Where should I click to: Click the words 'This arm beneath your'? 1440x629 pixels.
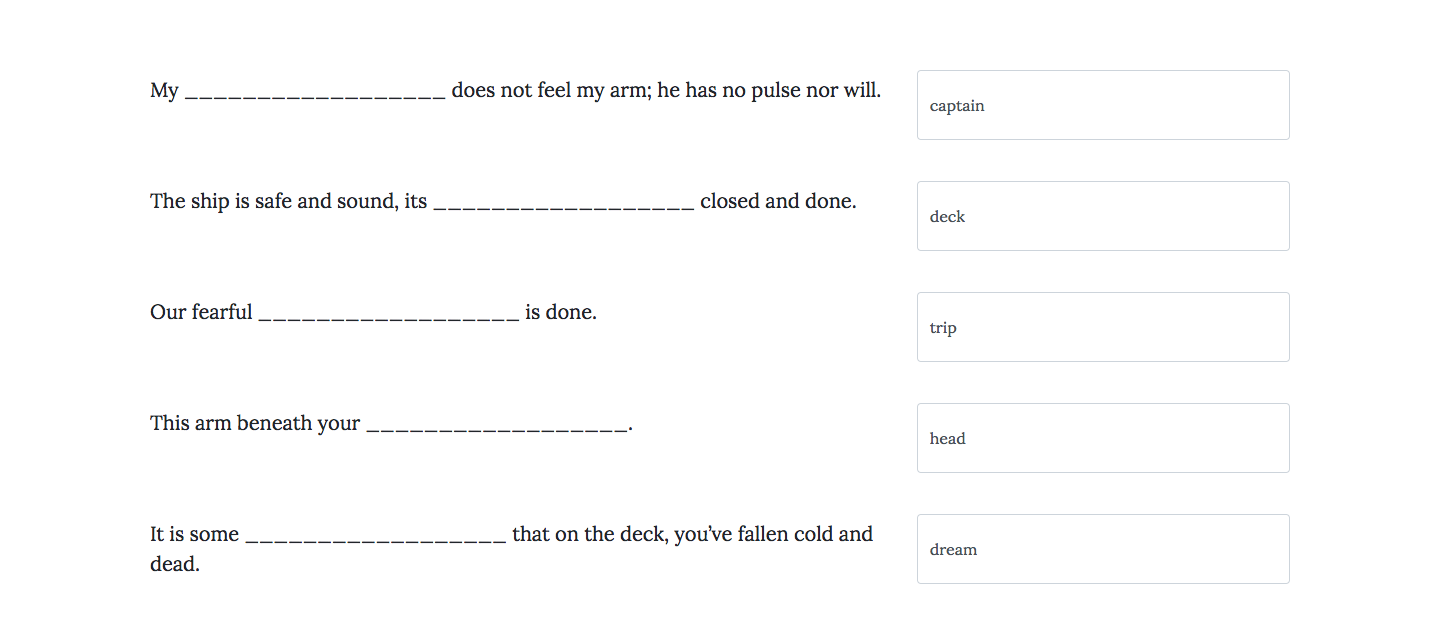tap(255, 423)
